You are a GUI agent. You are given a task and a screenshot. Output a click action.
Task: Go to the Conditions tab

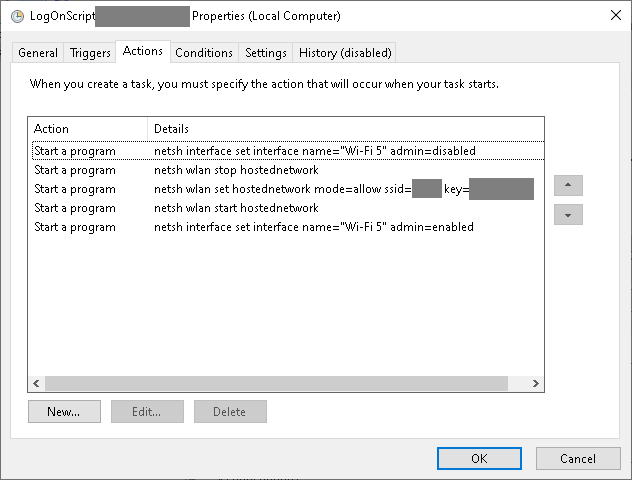(204, 53)
